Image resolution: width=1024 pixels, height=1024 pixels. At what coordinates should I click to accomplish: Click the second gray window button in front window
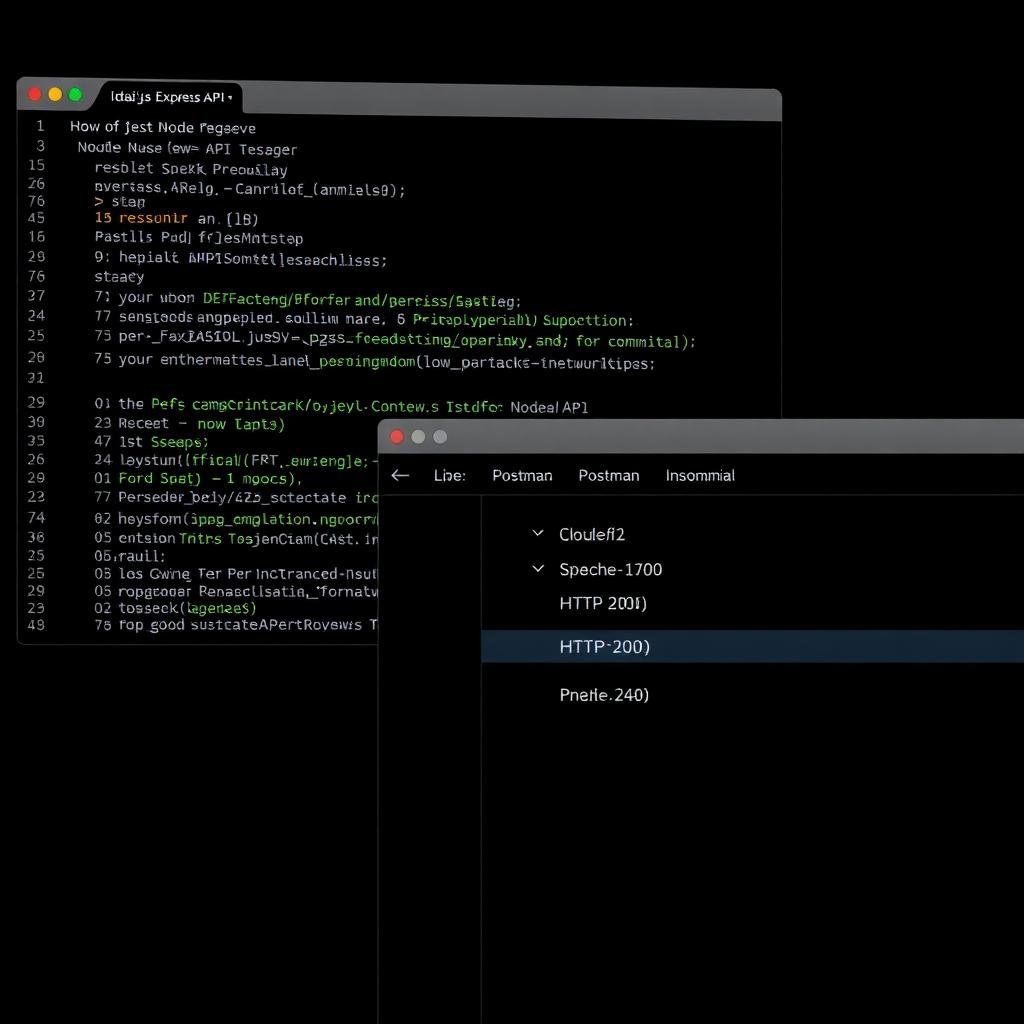click(440, 436)
